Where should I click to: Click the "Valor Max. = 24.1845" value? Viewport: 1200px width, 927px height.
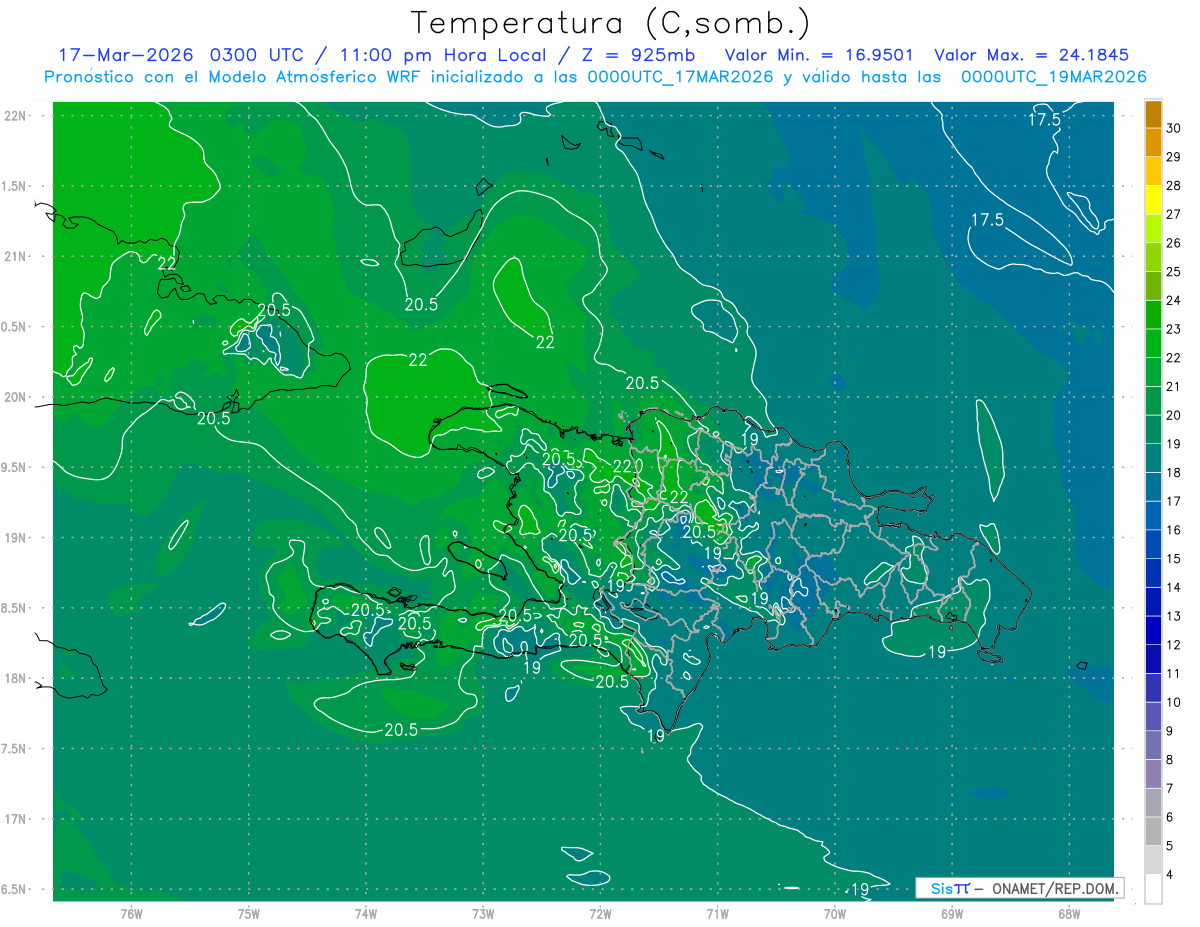point(1031,55)
